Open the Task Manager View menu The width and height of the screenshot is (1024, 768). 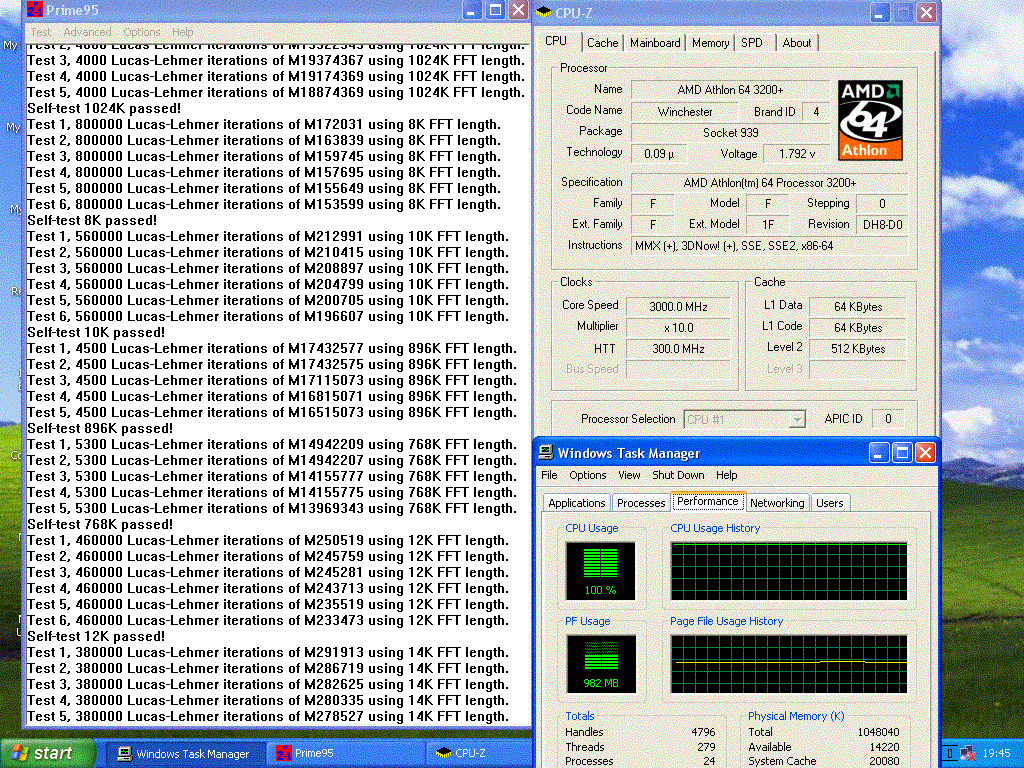pos(629,475)
